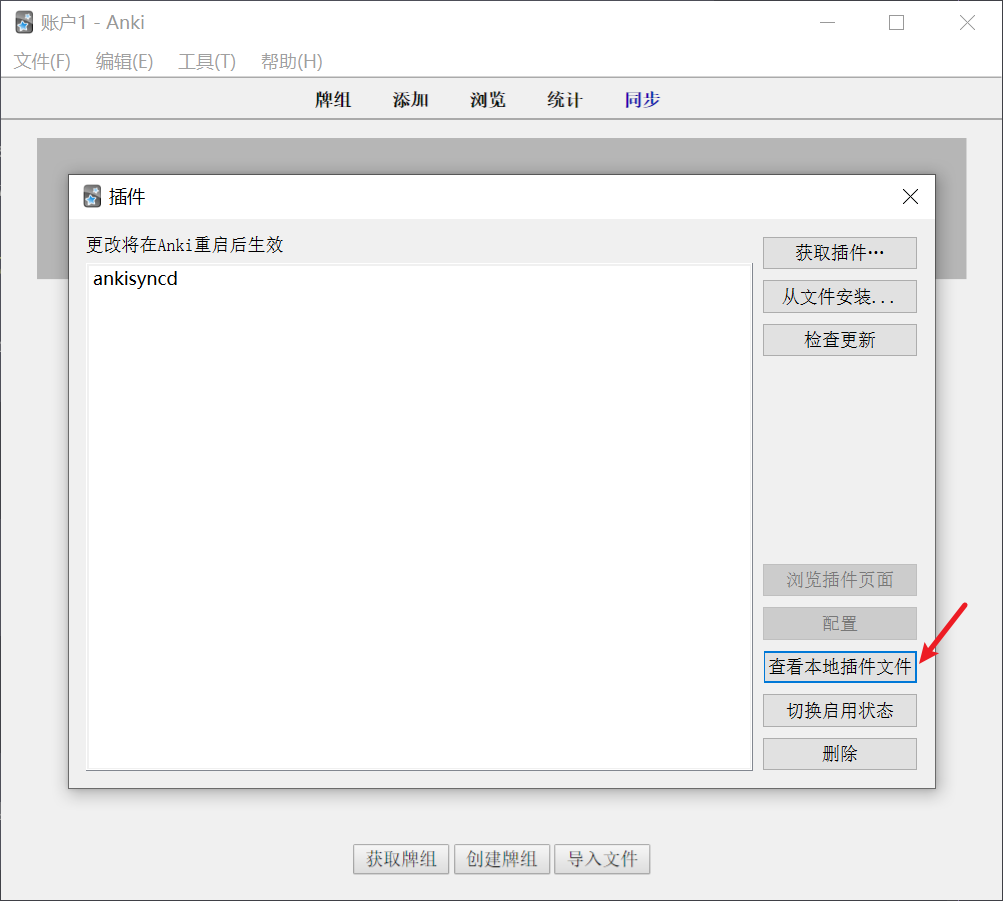Open the 工具(T) menu

coord(207,62)
